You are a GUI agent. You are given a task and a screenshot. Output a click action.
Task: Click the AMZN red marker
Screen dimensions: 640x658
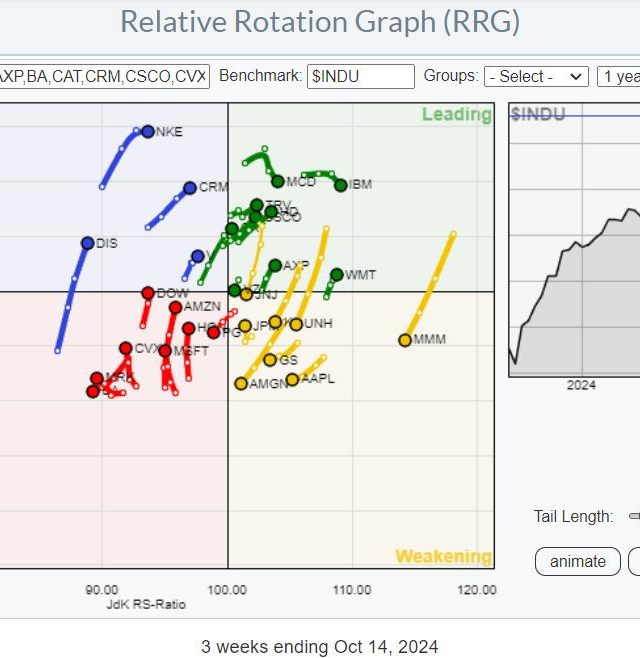[x=175, y=307]
